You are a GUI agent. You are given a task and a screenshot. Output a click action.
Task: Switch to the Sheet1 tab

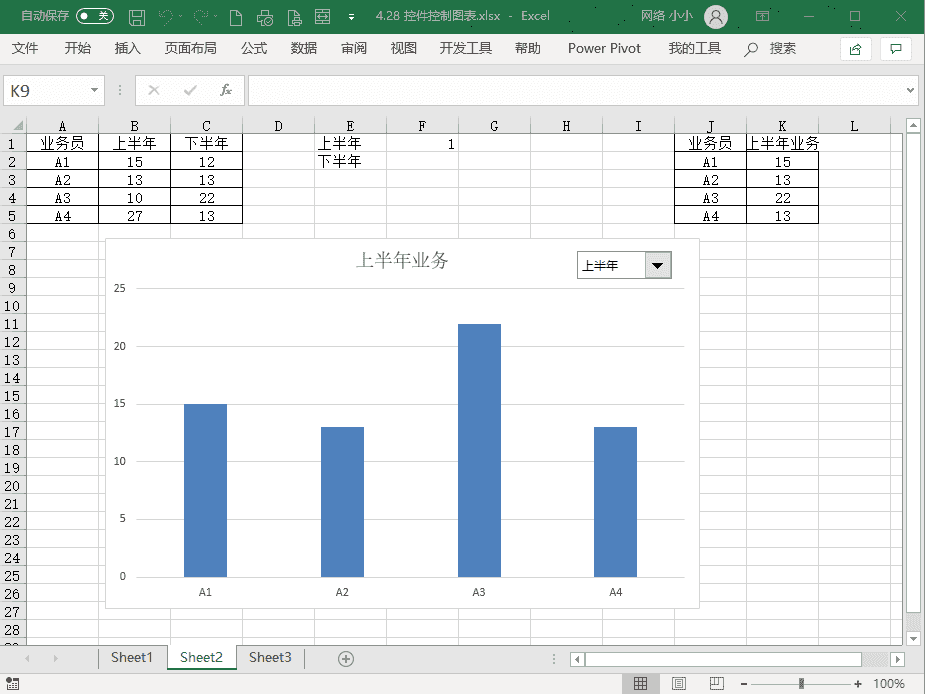(x=132, y=657)
